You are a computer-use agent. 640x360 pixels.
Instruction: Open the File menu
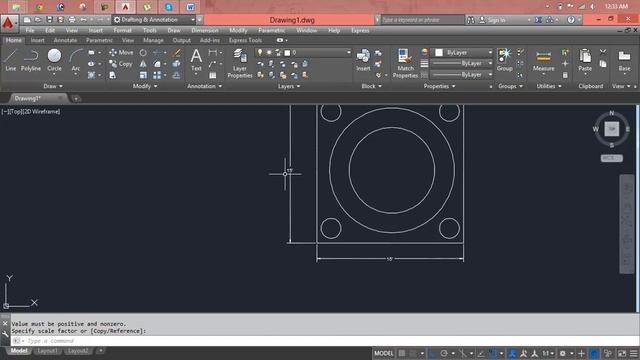[x=30, y=31]
